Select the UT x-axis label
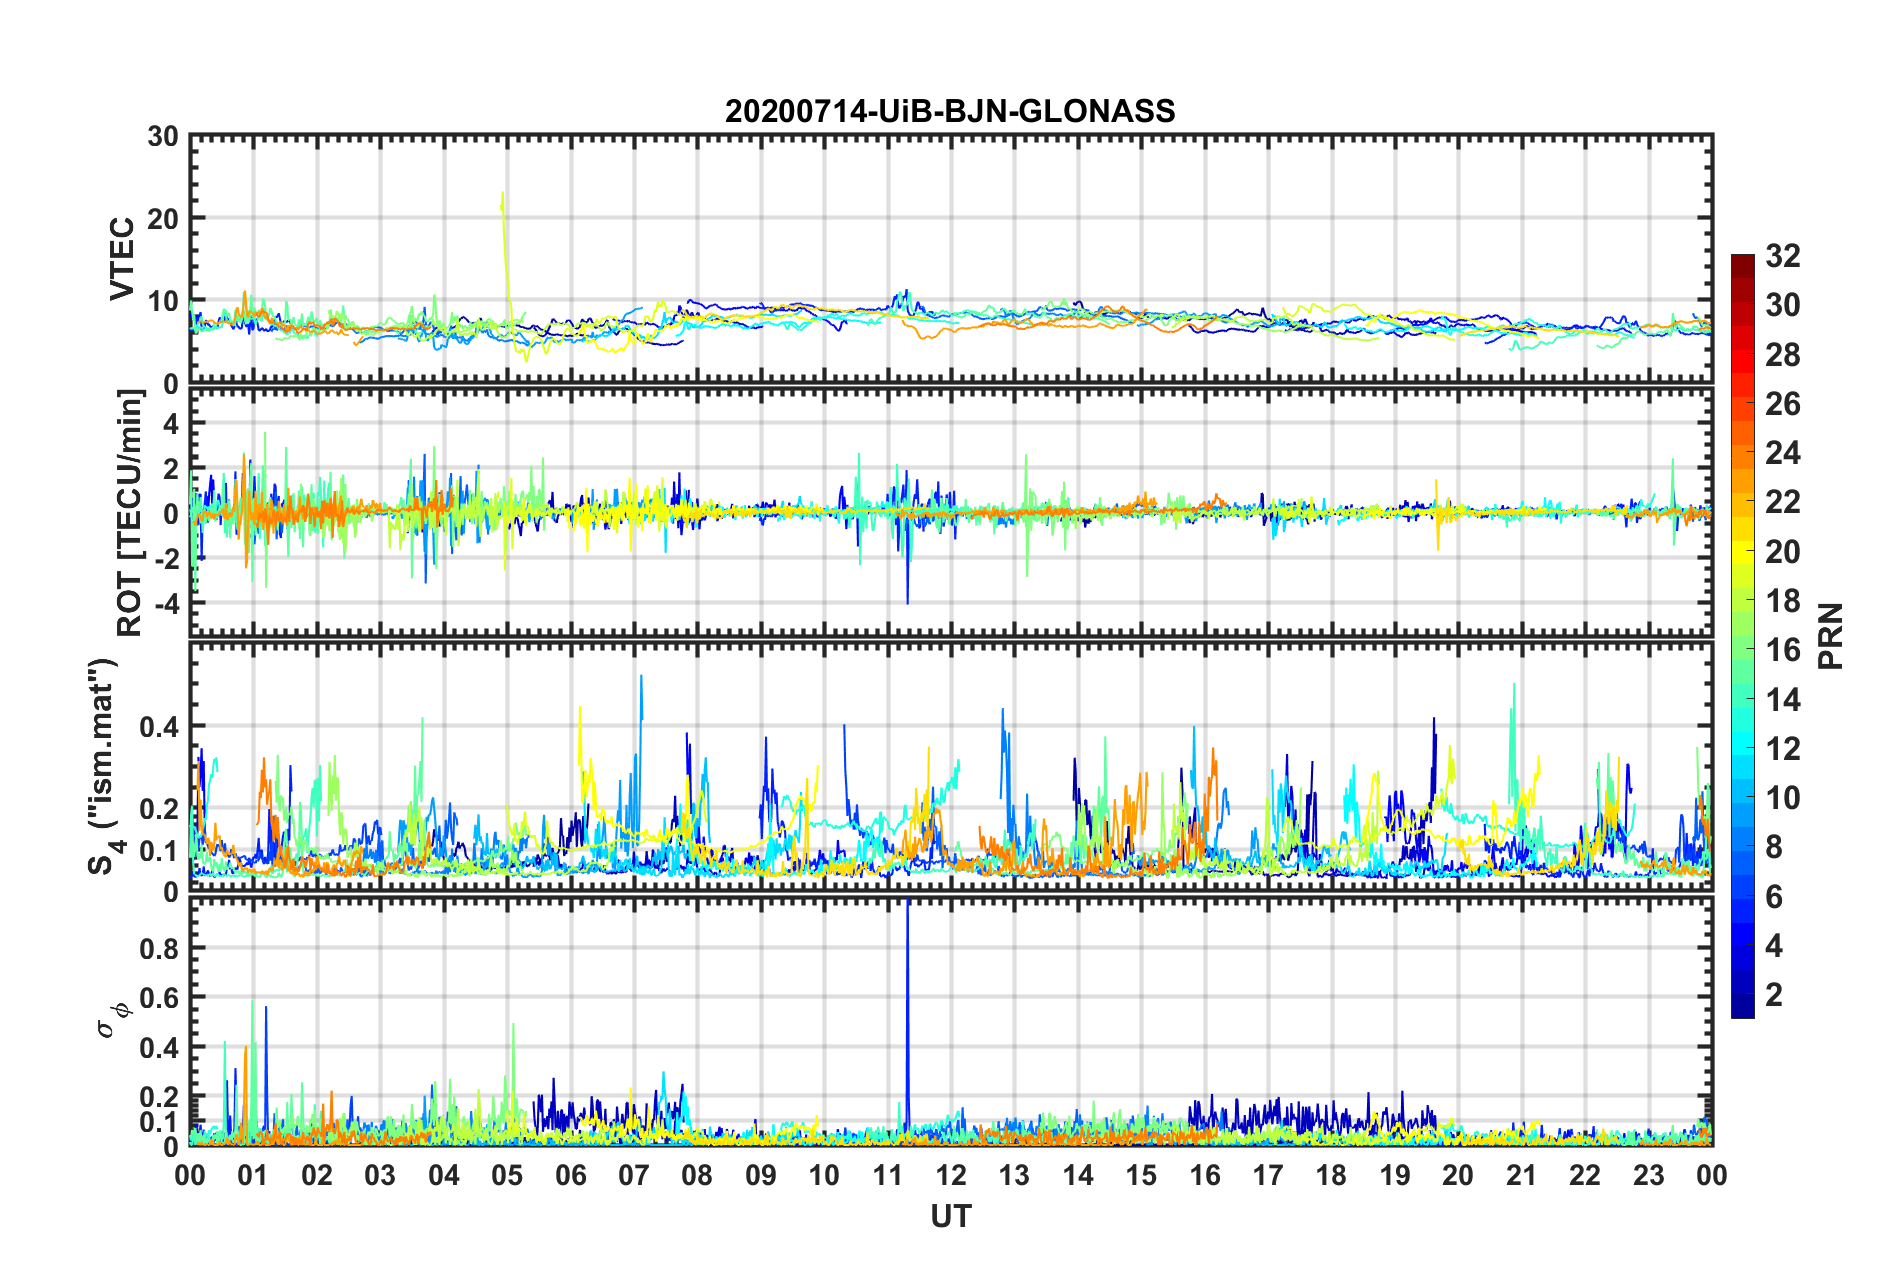1902x1272 pixels. 950,1216
